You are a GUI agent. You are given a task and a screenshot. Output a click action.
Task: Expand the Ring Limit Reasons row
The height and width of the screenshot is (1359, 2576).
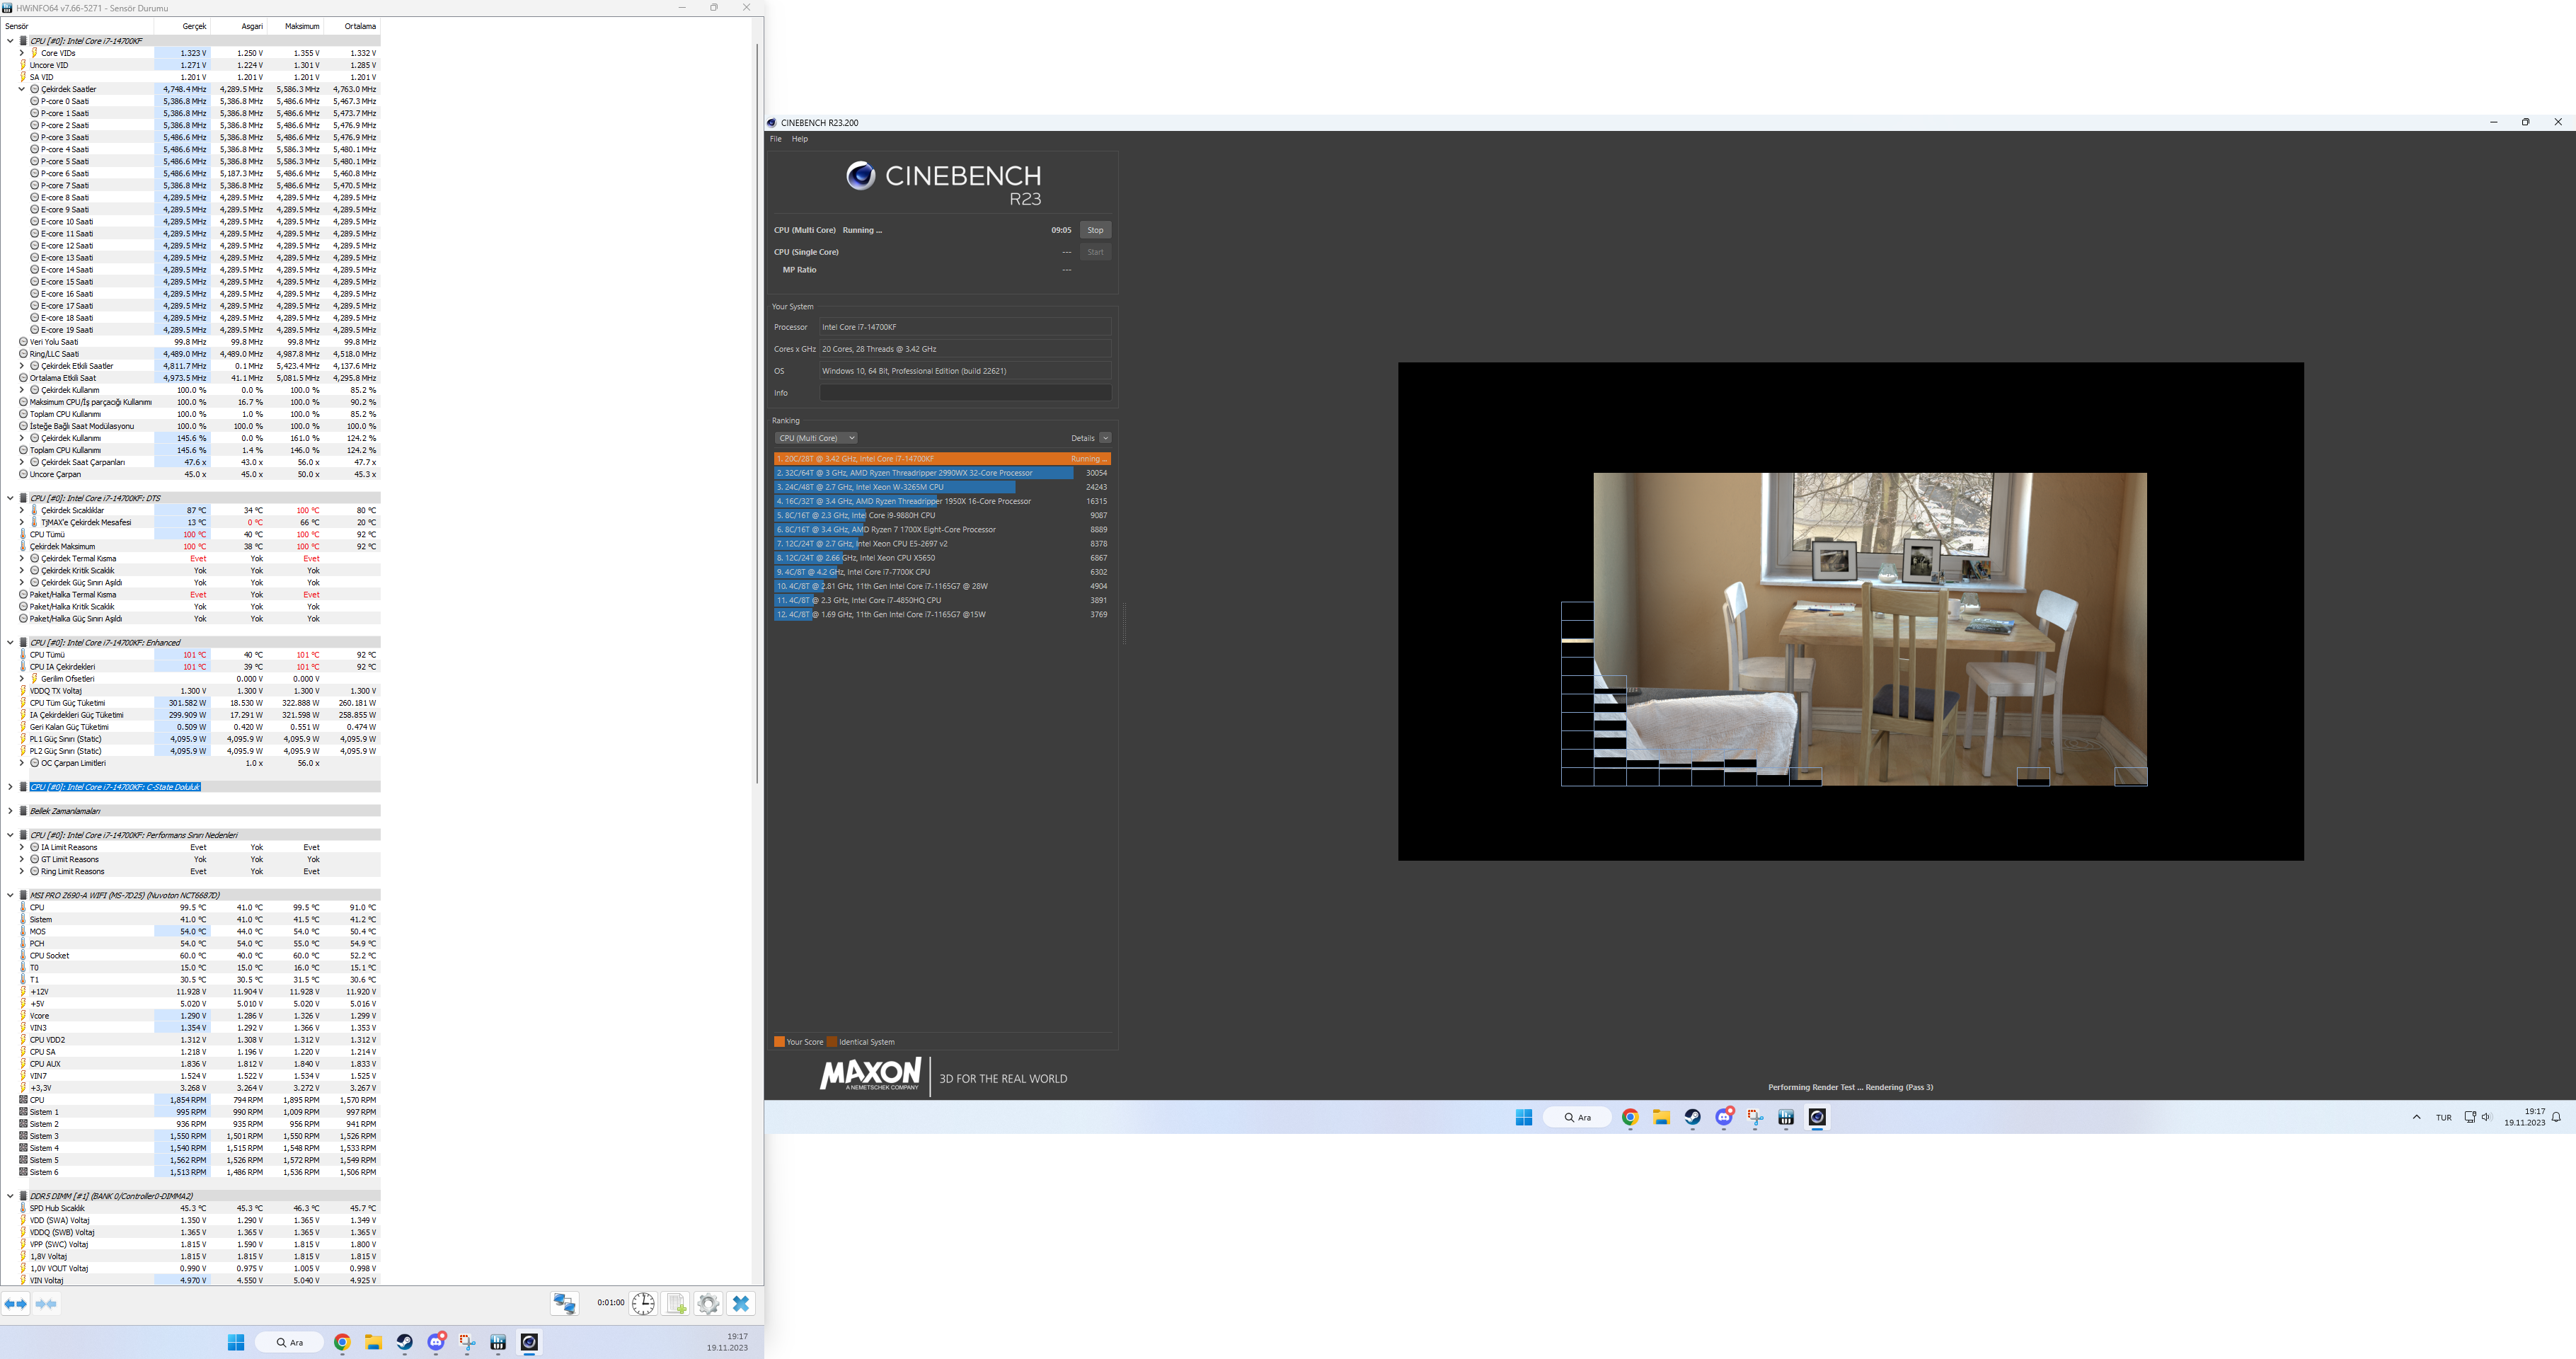pos(22,871)
